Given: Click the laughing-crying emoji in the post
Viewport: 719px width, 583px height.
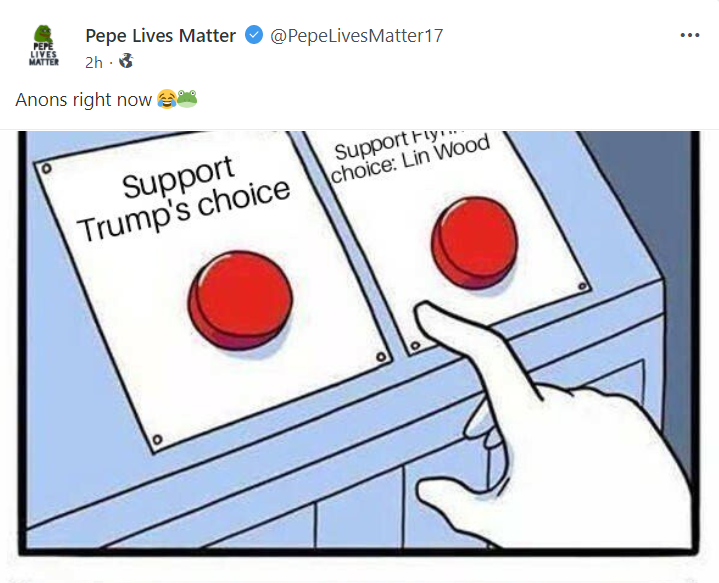Looking at the screenshot, I should pyautogui.click(x=166, y=99).
